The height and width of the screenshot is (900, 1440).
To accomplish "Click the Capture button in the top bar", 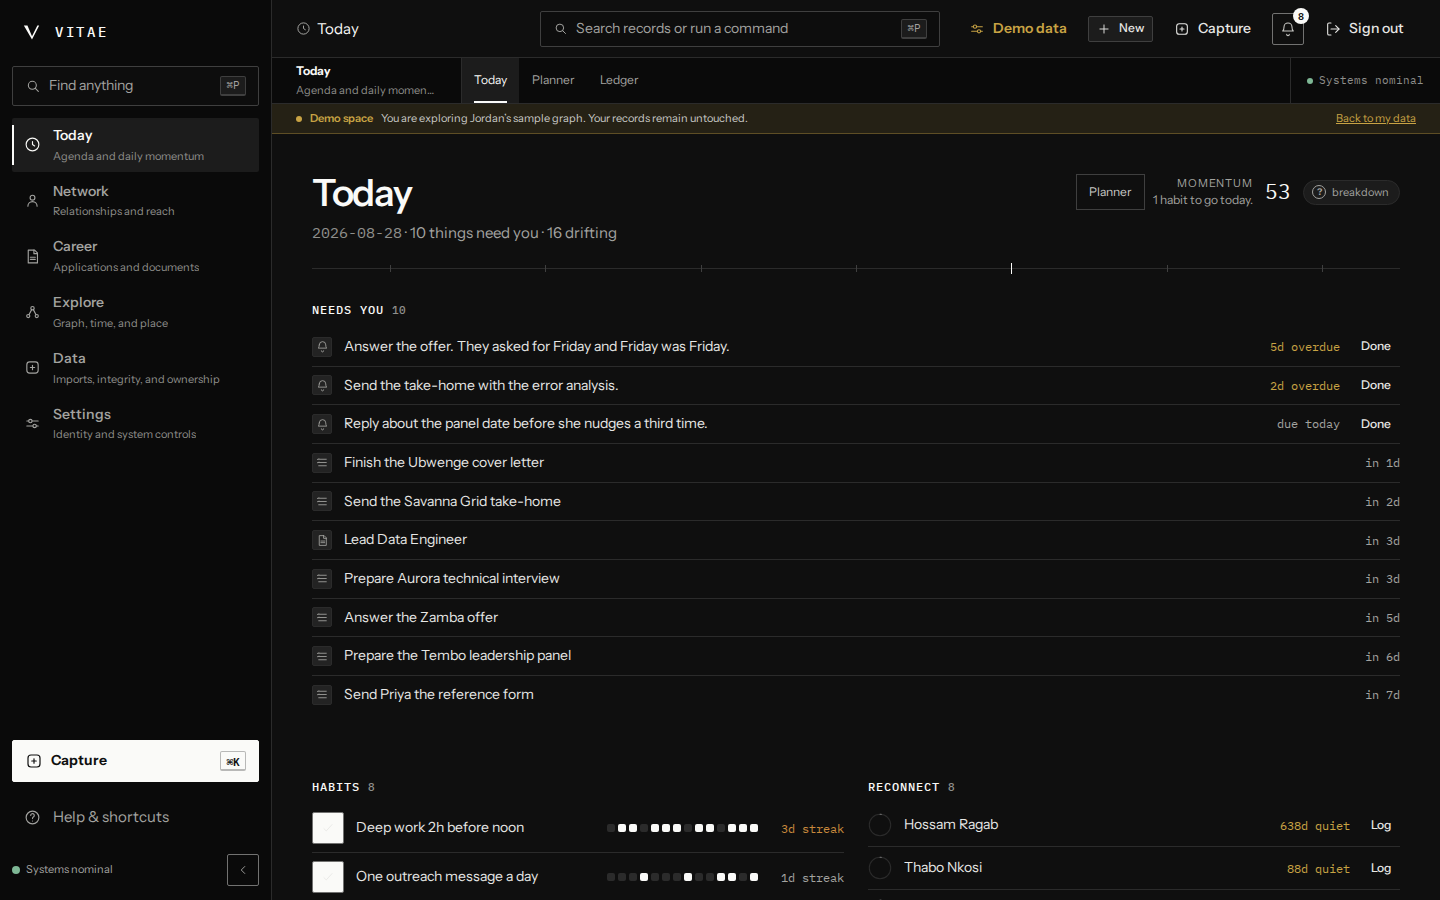I will [x=1213, y=29].
